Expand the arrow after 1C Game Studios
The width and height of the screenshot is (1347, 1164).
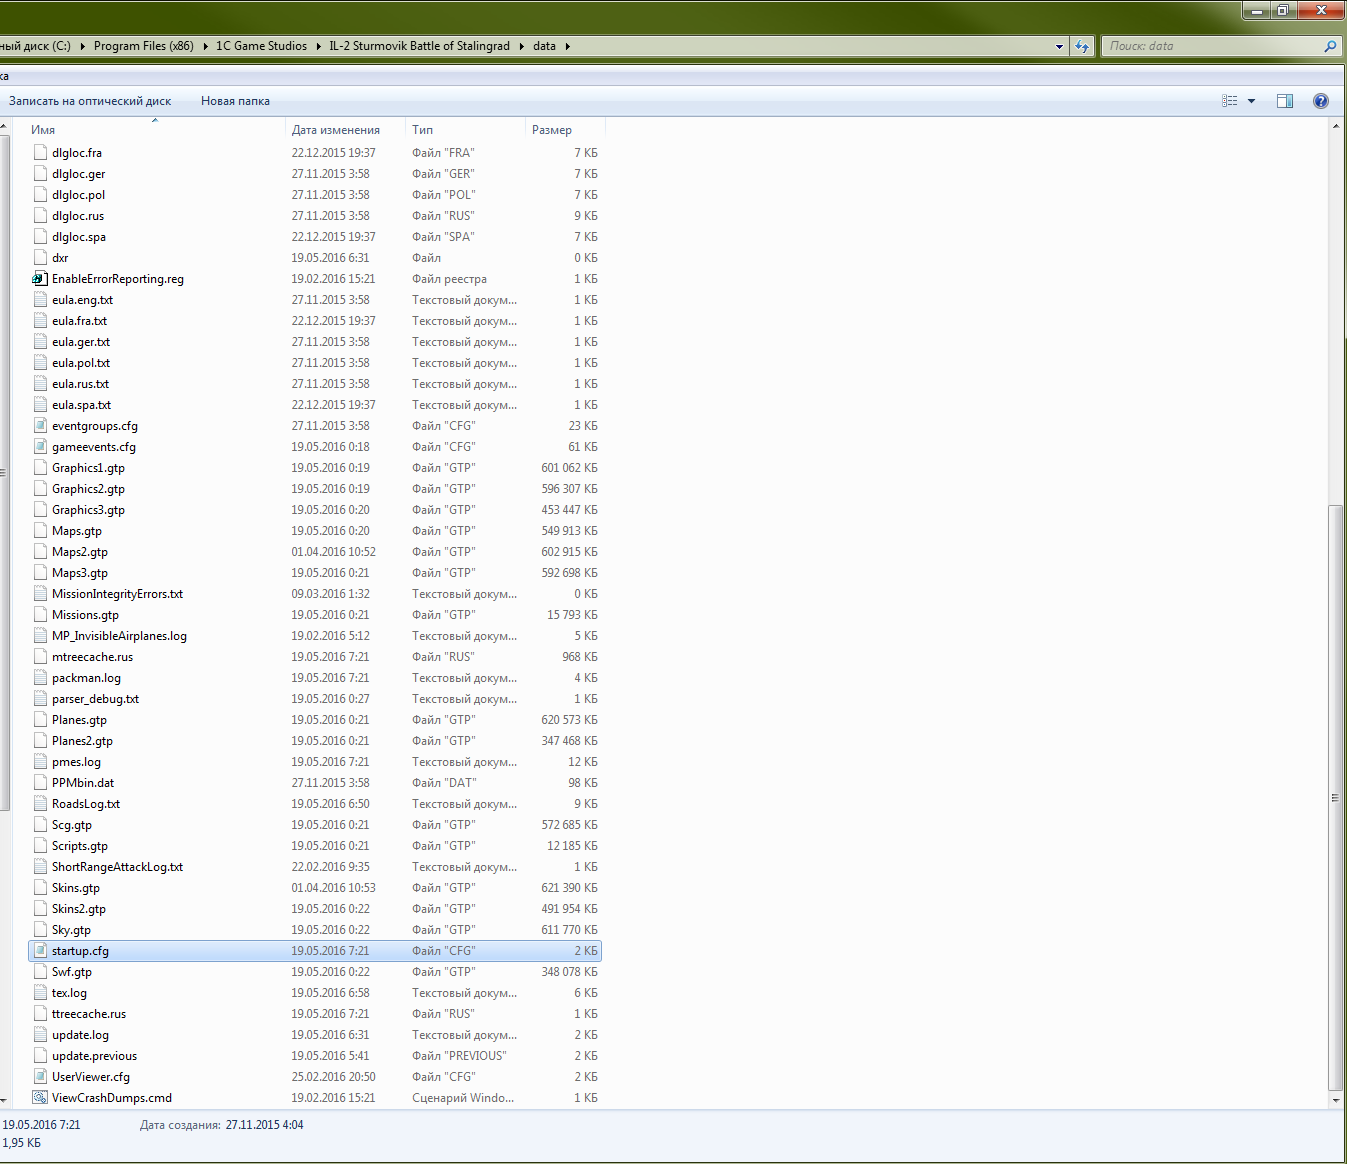318,46
